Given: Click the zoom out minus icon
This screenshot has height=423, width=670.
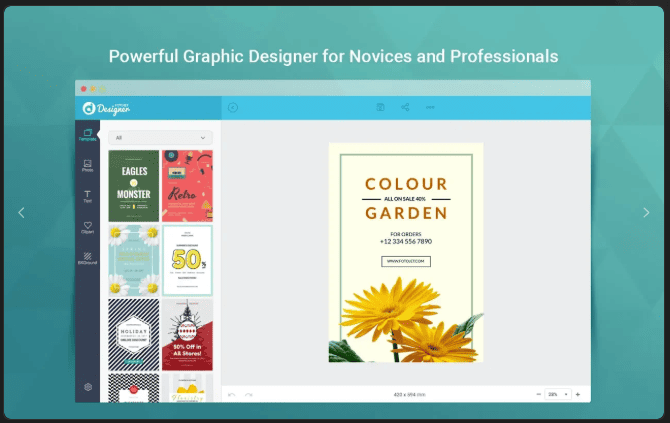Looking at the screenshot, I should (538, 394).
